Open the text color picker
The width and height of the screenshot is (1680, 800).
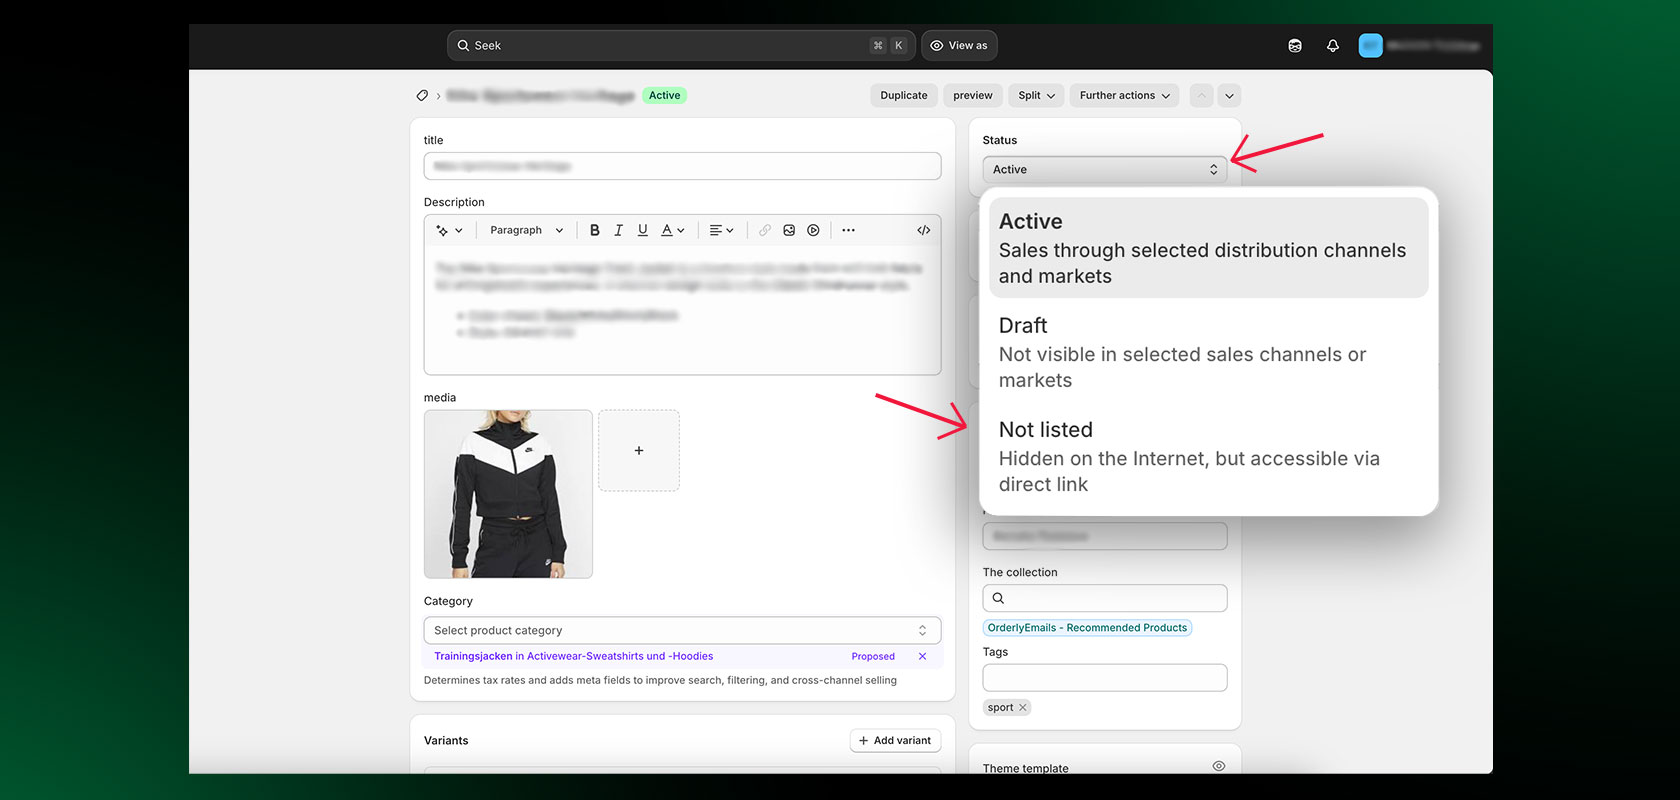point(672,230)
